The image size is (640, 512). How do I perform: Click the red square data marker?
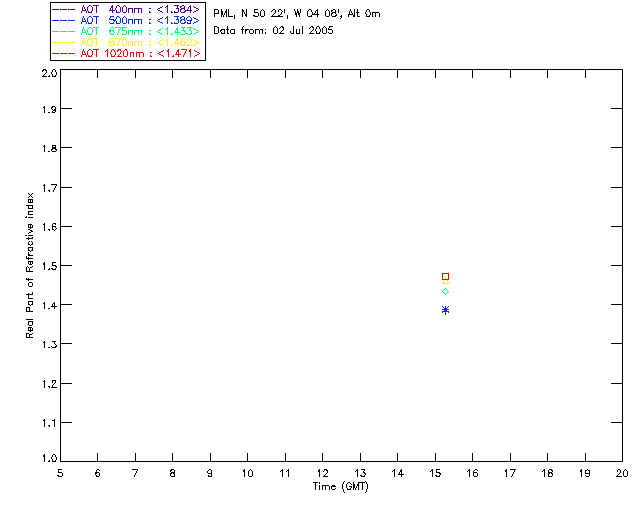445,276
